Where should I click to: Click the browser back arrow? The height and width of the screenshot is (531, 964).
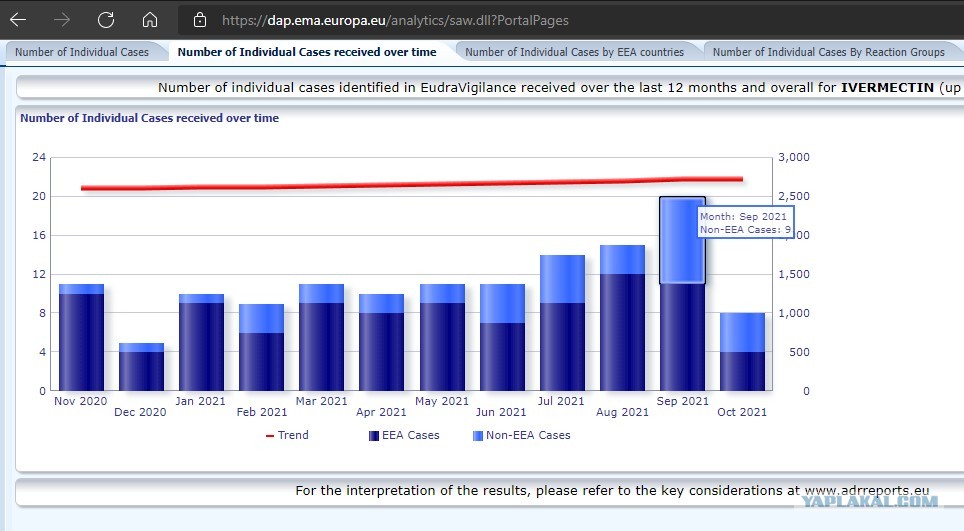18,20
